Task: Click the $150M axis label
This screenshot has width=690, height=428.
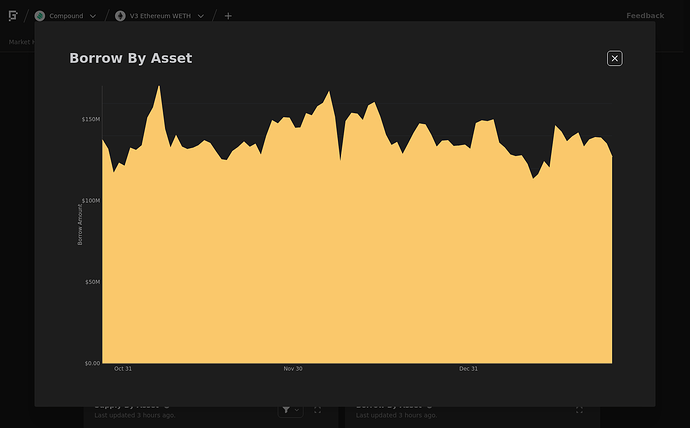Action: tap(91, 119)
